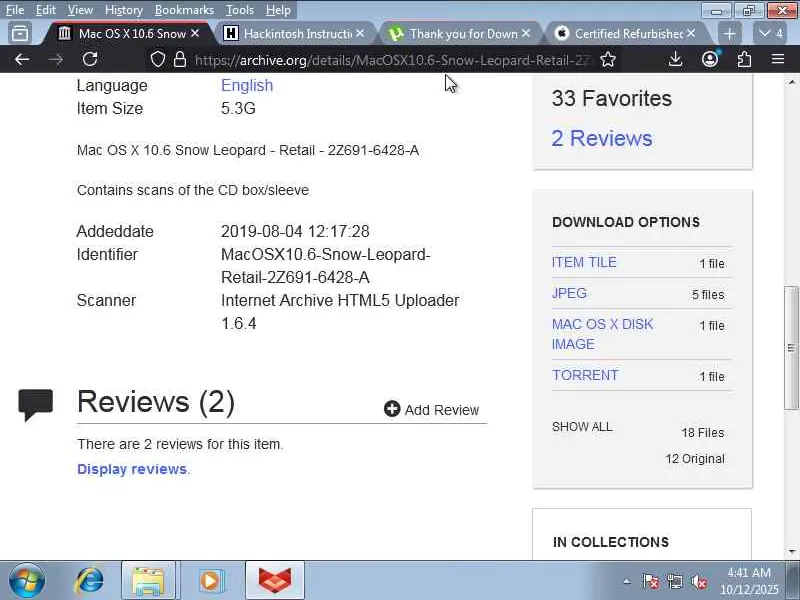Open the Bookmarks menu
800x600 pixels.
[x=184, y=10]
